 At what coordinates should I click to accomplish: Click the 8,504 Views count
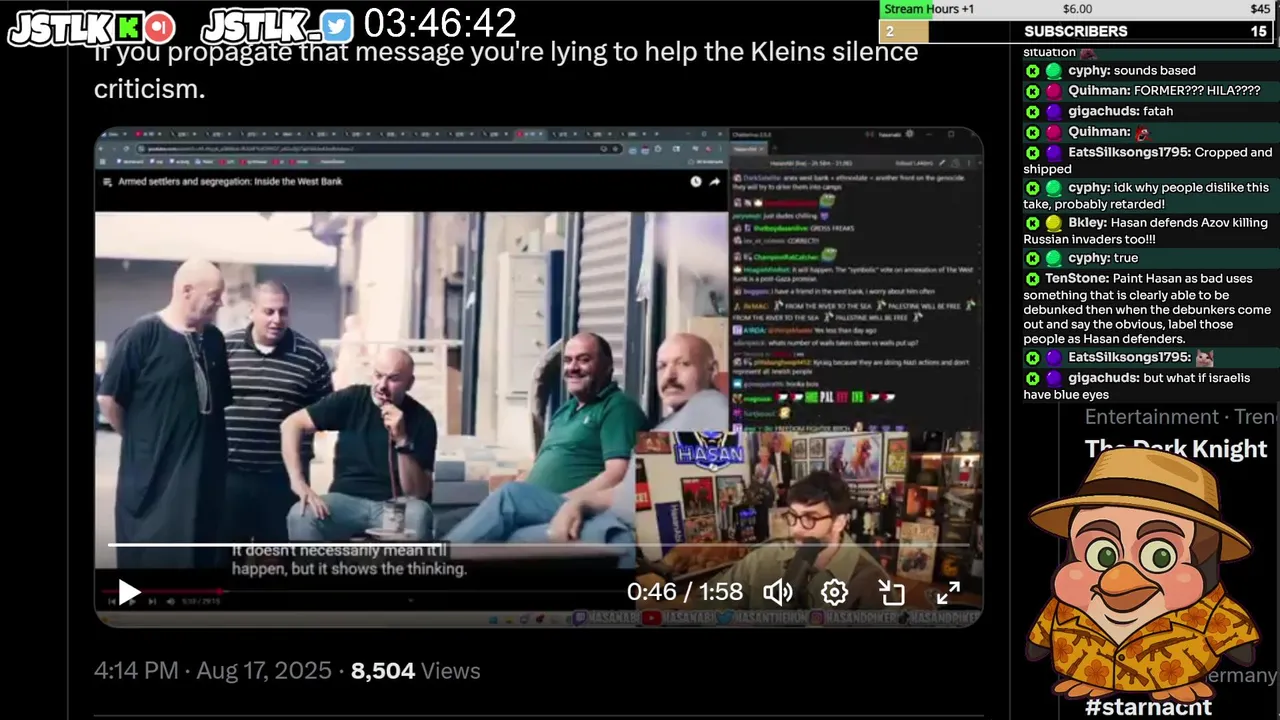tap(415, 671)
